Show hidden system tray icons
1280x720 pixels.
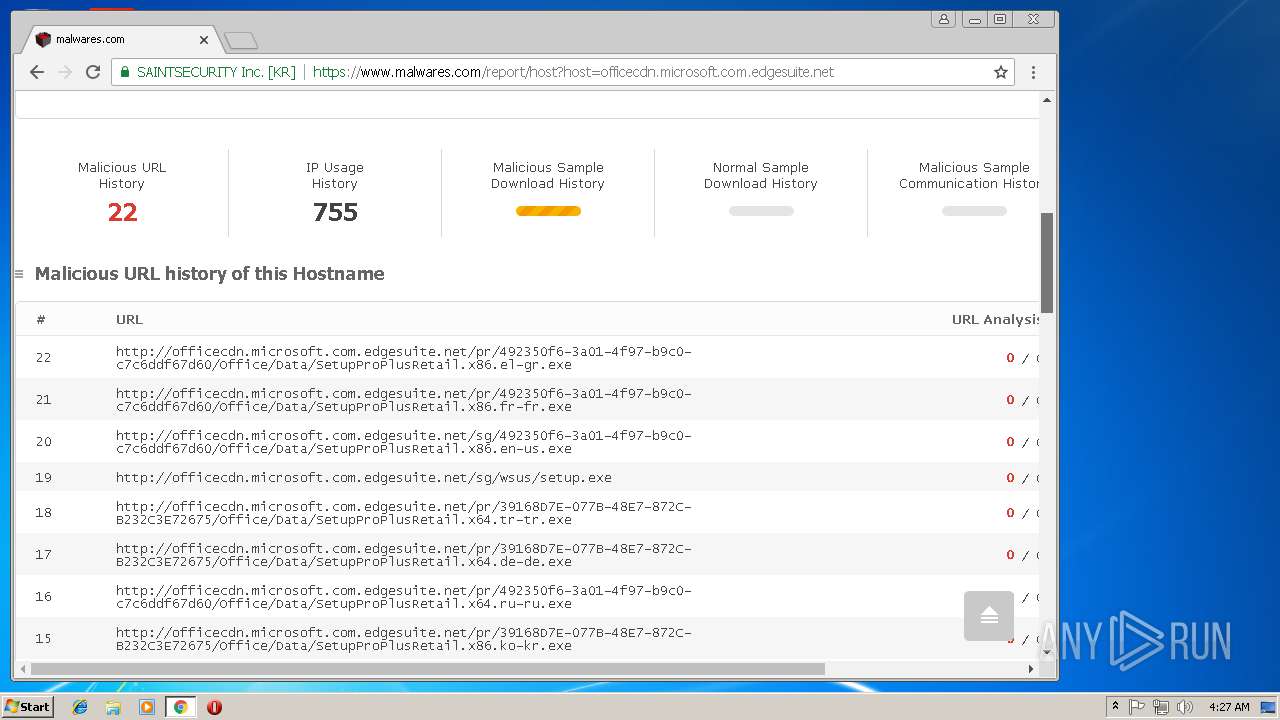tap(1115, 707)
